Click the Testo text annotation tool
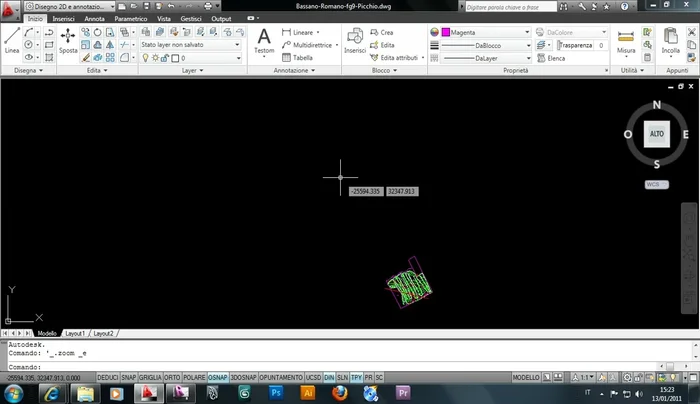The image size is (700, 404). click(264, 40)
